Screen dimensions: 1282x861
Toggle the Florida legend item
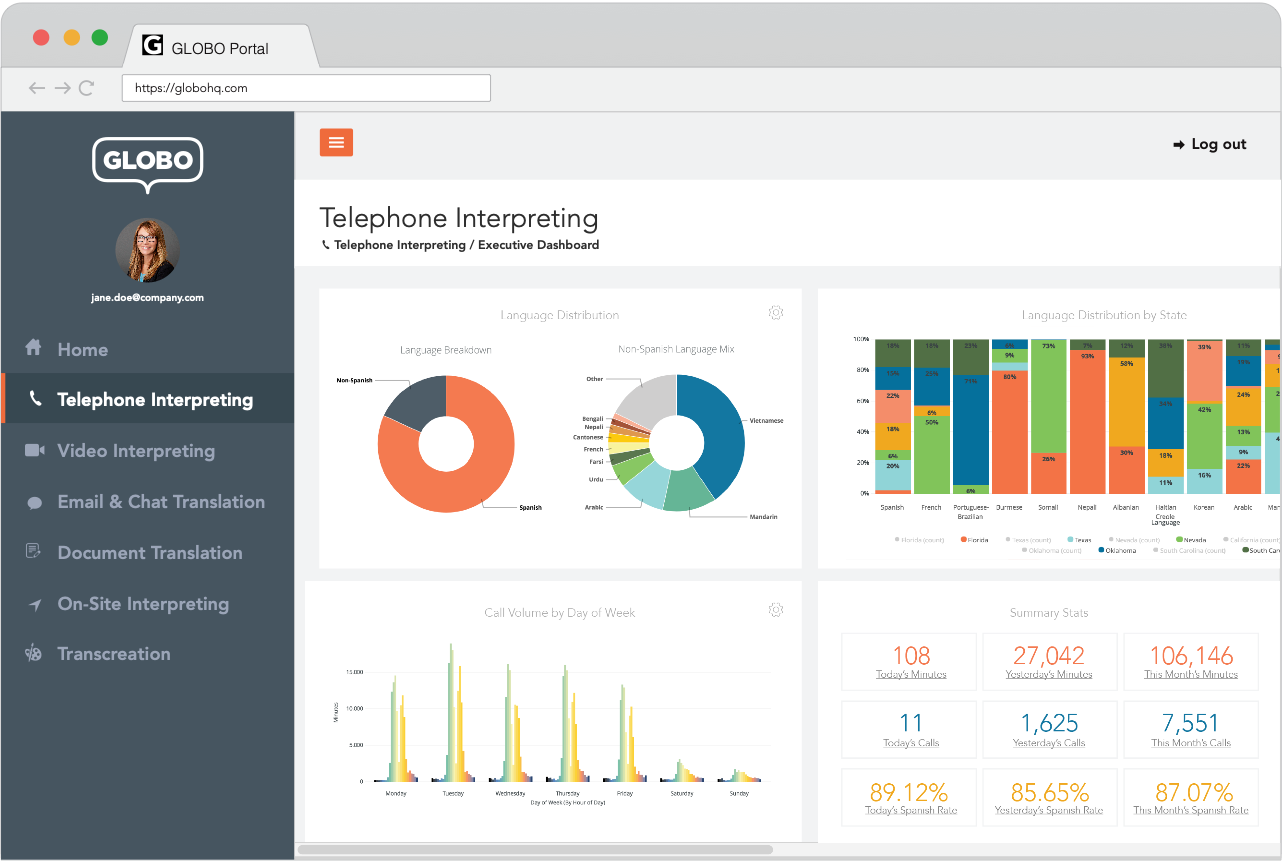tap(973, 540)
